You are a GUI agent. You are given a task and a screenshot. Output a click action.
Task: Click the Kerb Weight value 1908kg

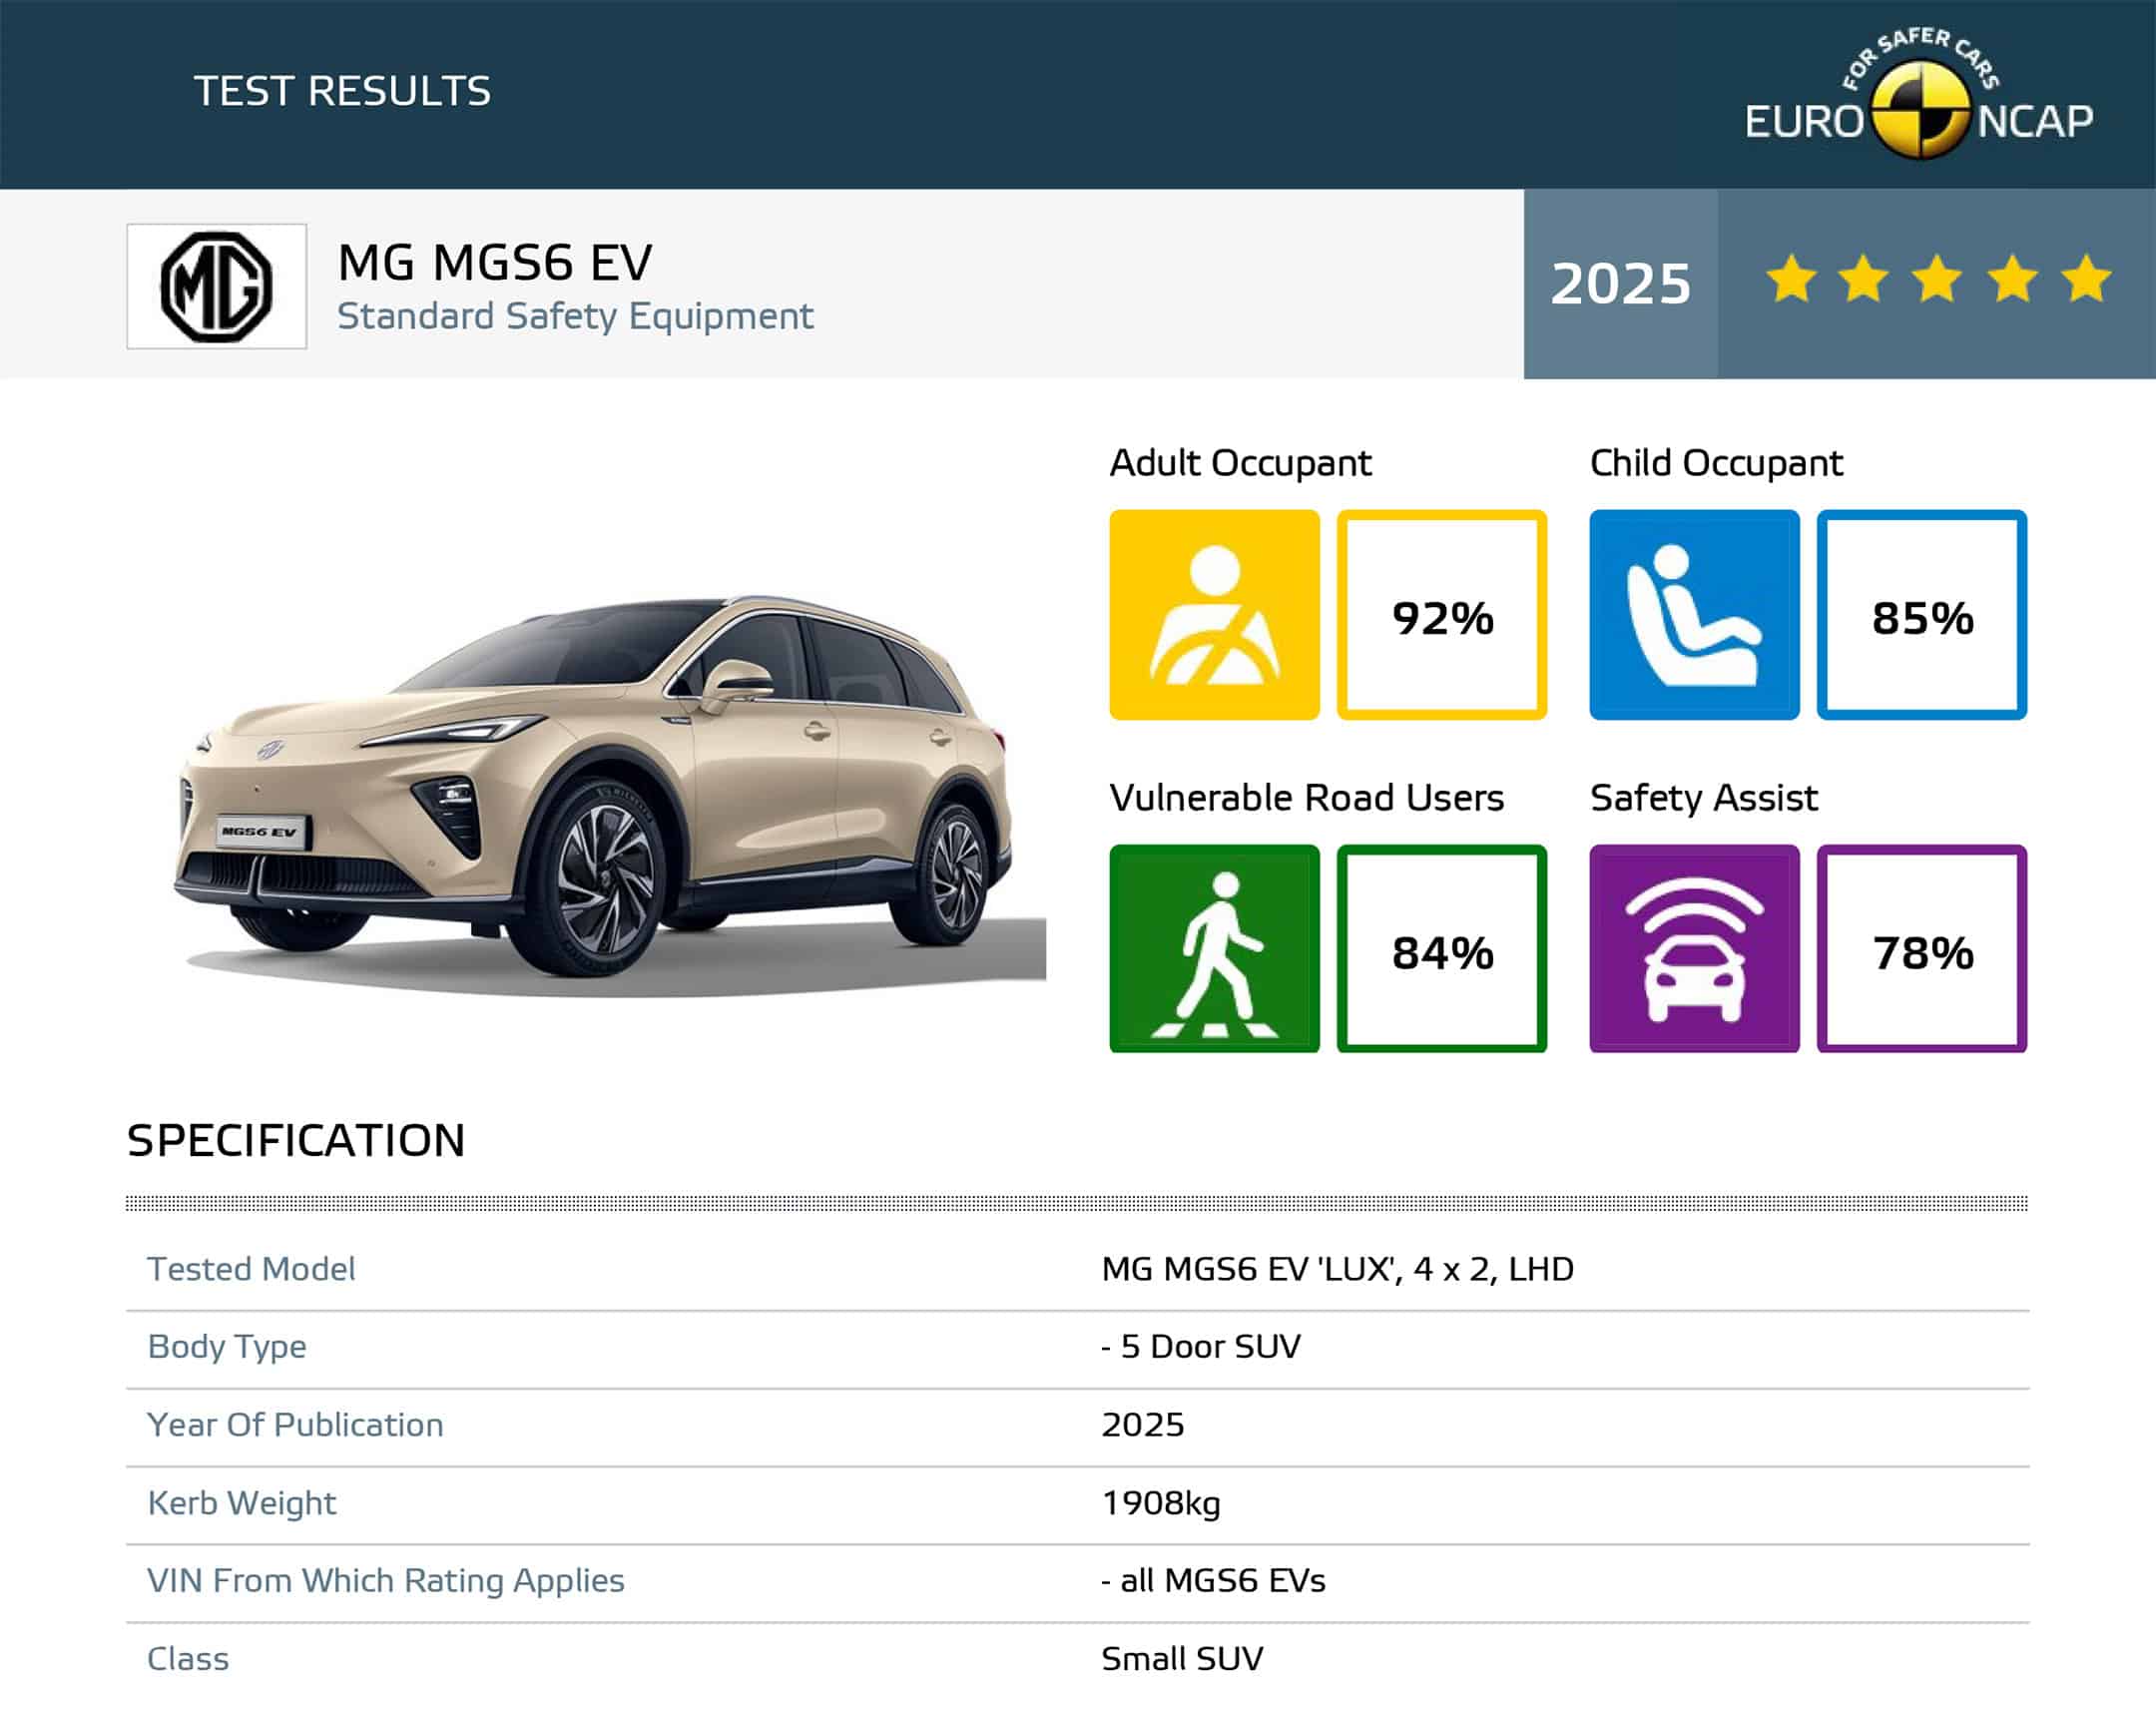point(1160,1503)
